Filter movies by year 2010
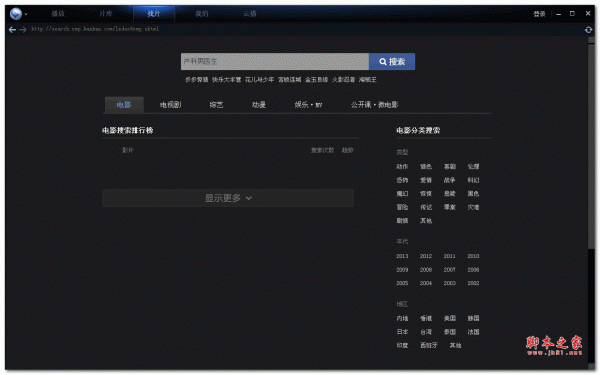The height and width of the screenshot is (375, 600). [x=473, y=256]
